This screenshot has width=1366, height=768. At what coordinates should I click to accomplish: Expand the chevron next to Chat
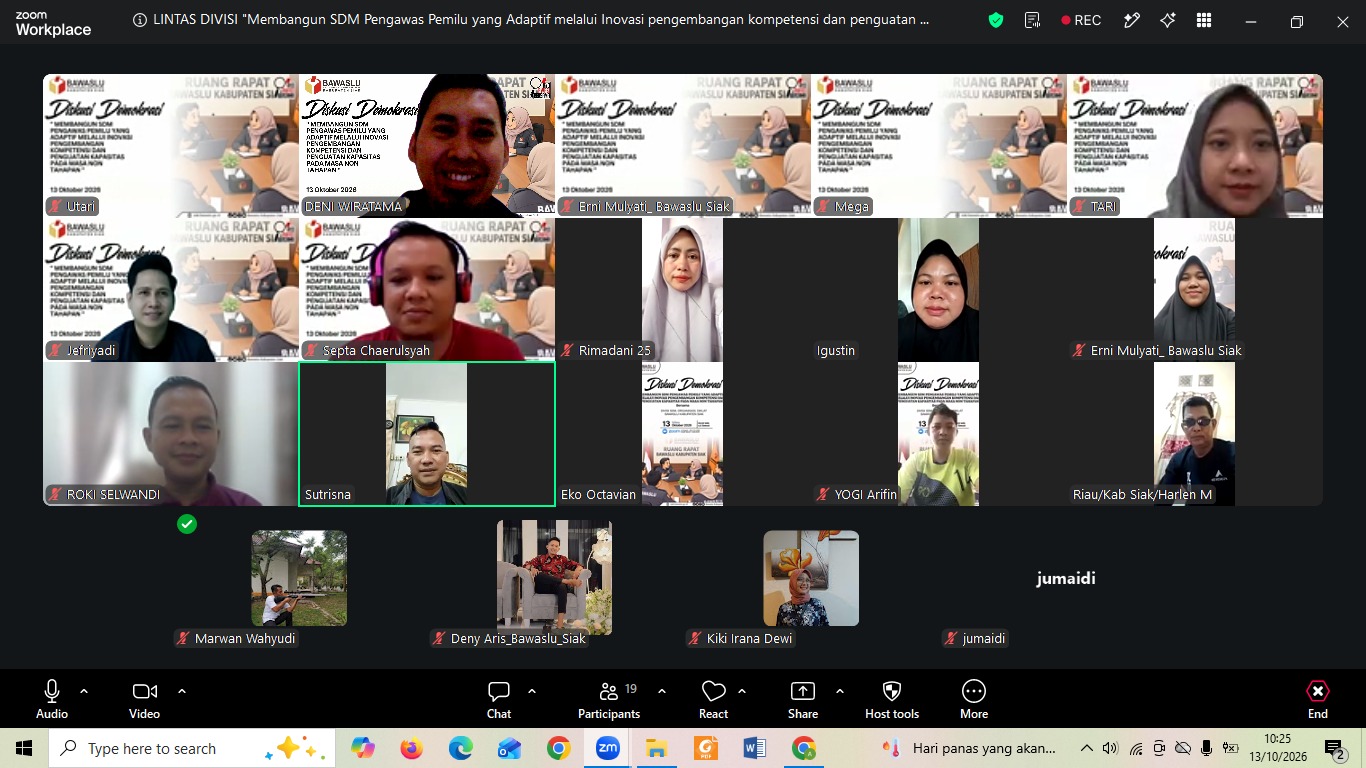pyautogui.click(x=532, y=691)
